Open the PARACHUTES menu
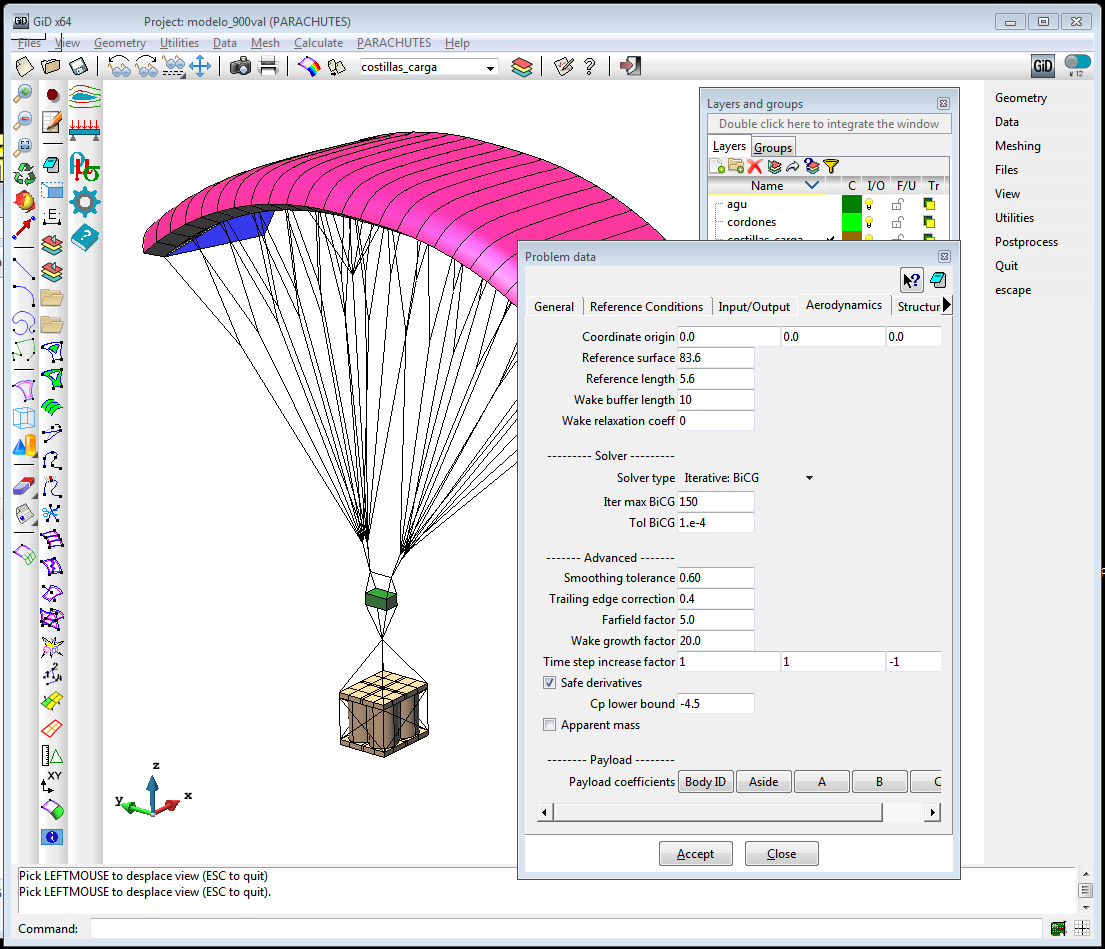1105x949 pixels. [x=394, y=43]
